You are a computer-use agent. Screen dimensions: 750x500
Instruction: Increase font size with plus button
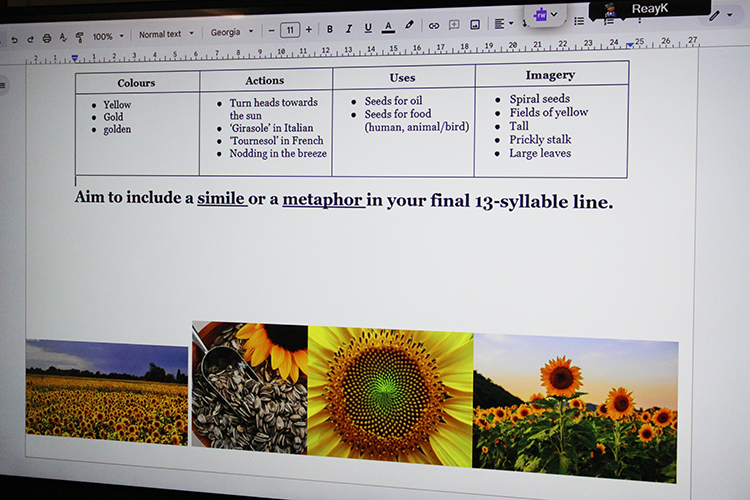[x=308, y=30]
